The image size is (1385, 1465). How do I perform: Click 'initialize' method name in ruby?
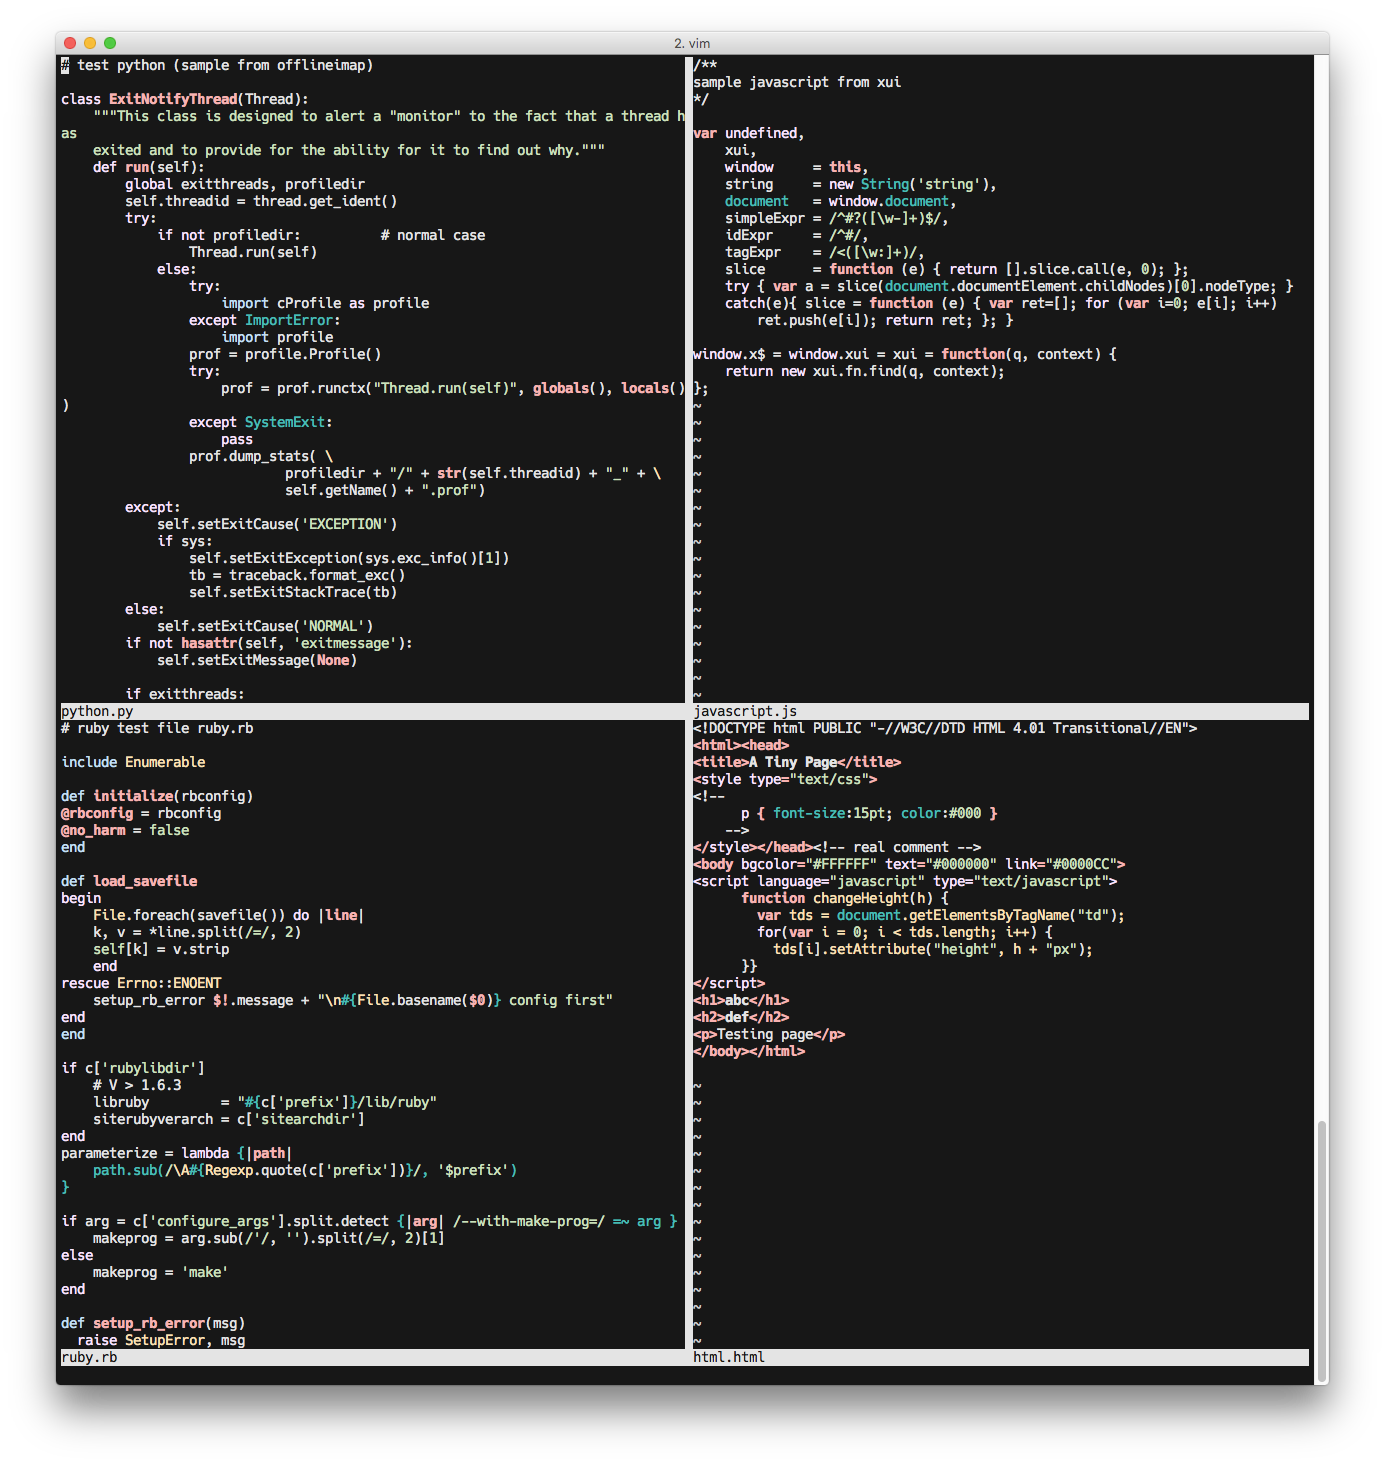(133, 796)
